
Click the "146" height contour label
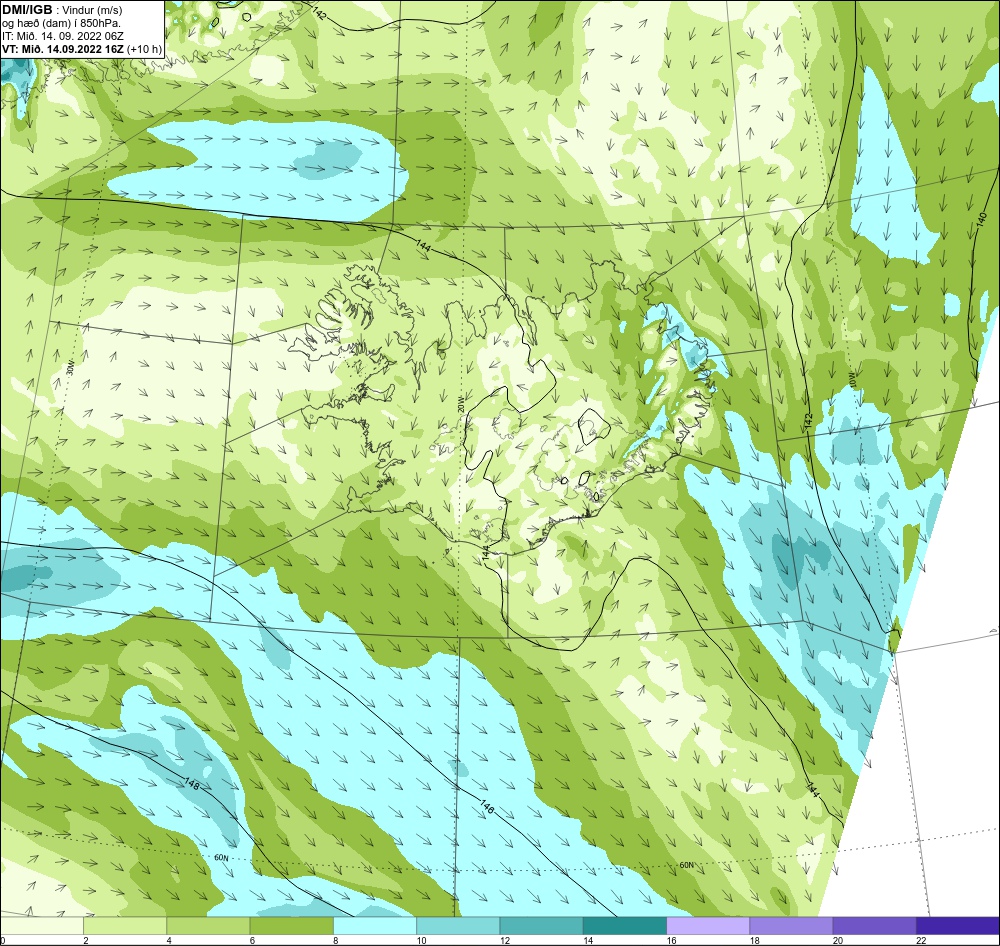pyautogui.click(x=487, y=808)
